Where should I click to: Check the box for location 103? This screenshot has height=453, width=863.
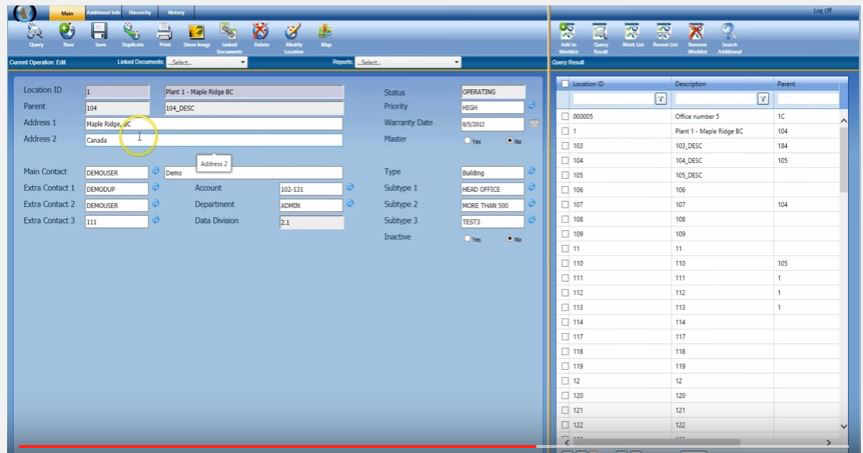point(565,146)
